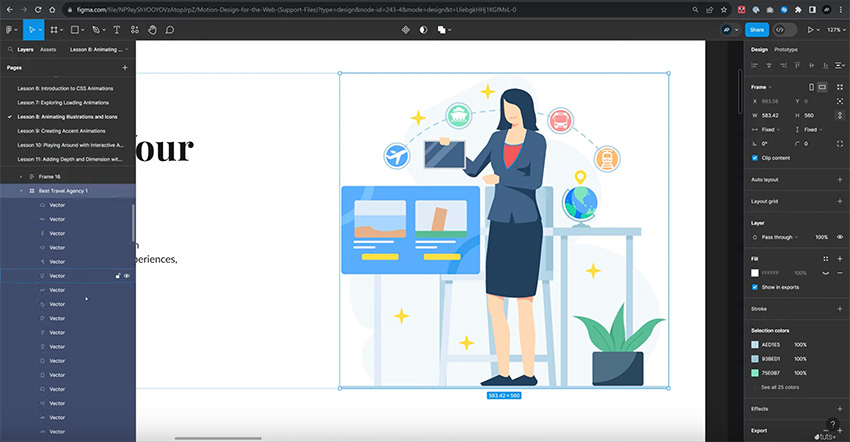Image resolution: width=850 pixels, height=442 pixels.
Task: Click the Present play icon
Action: tap(810, 30)
